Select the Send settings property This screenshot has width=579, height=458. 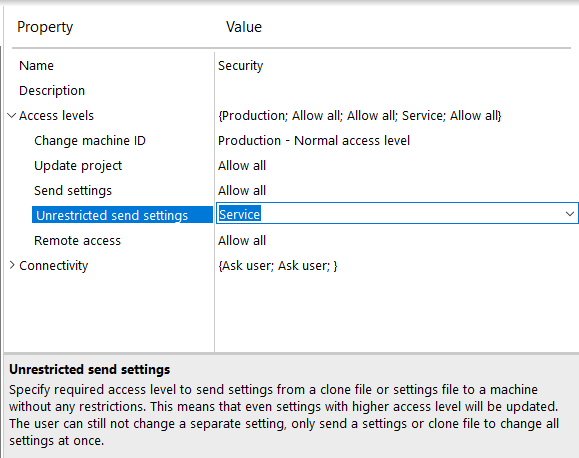click(x=73, y=191)
